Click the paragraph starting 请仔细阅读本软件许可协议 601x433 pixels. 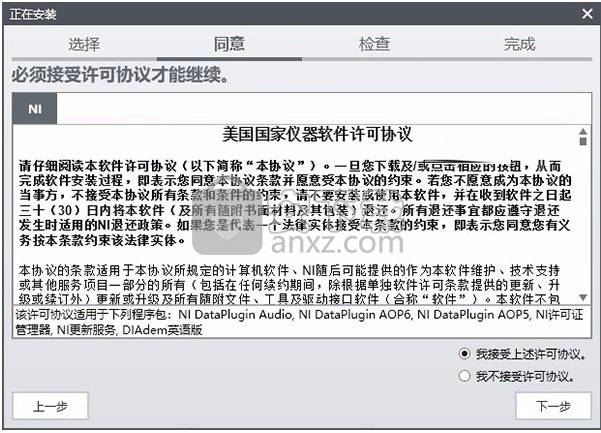click(295, 203)
